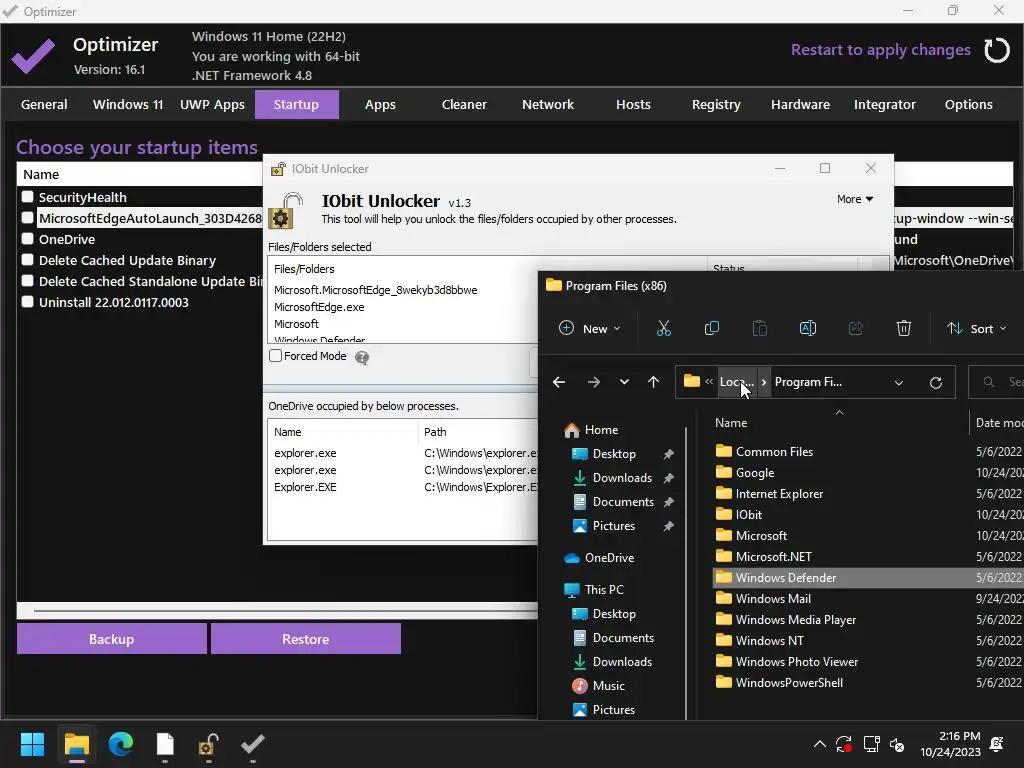The image size is (1024, 768).
Task: Switch to the Integrator tab
Action: point(885,104)
